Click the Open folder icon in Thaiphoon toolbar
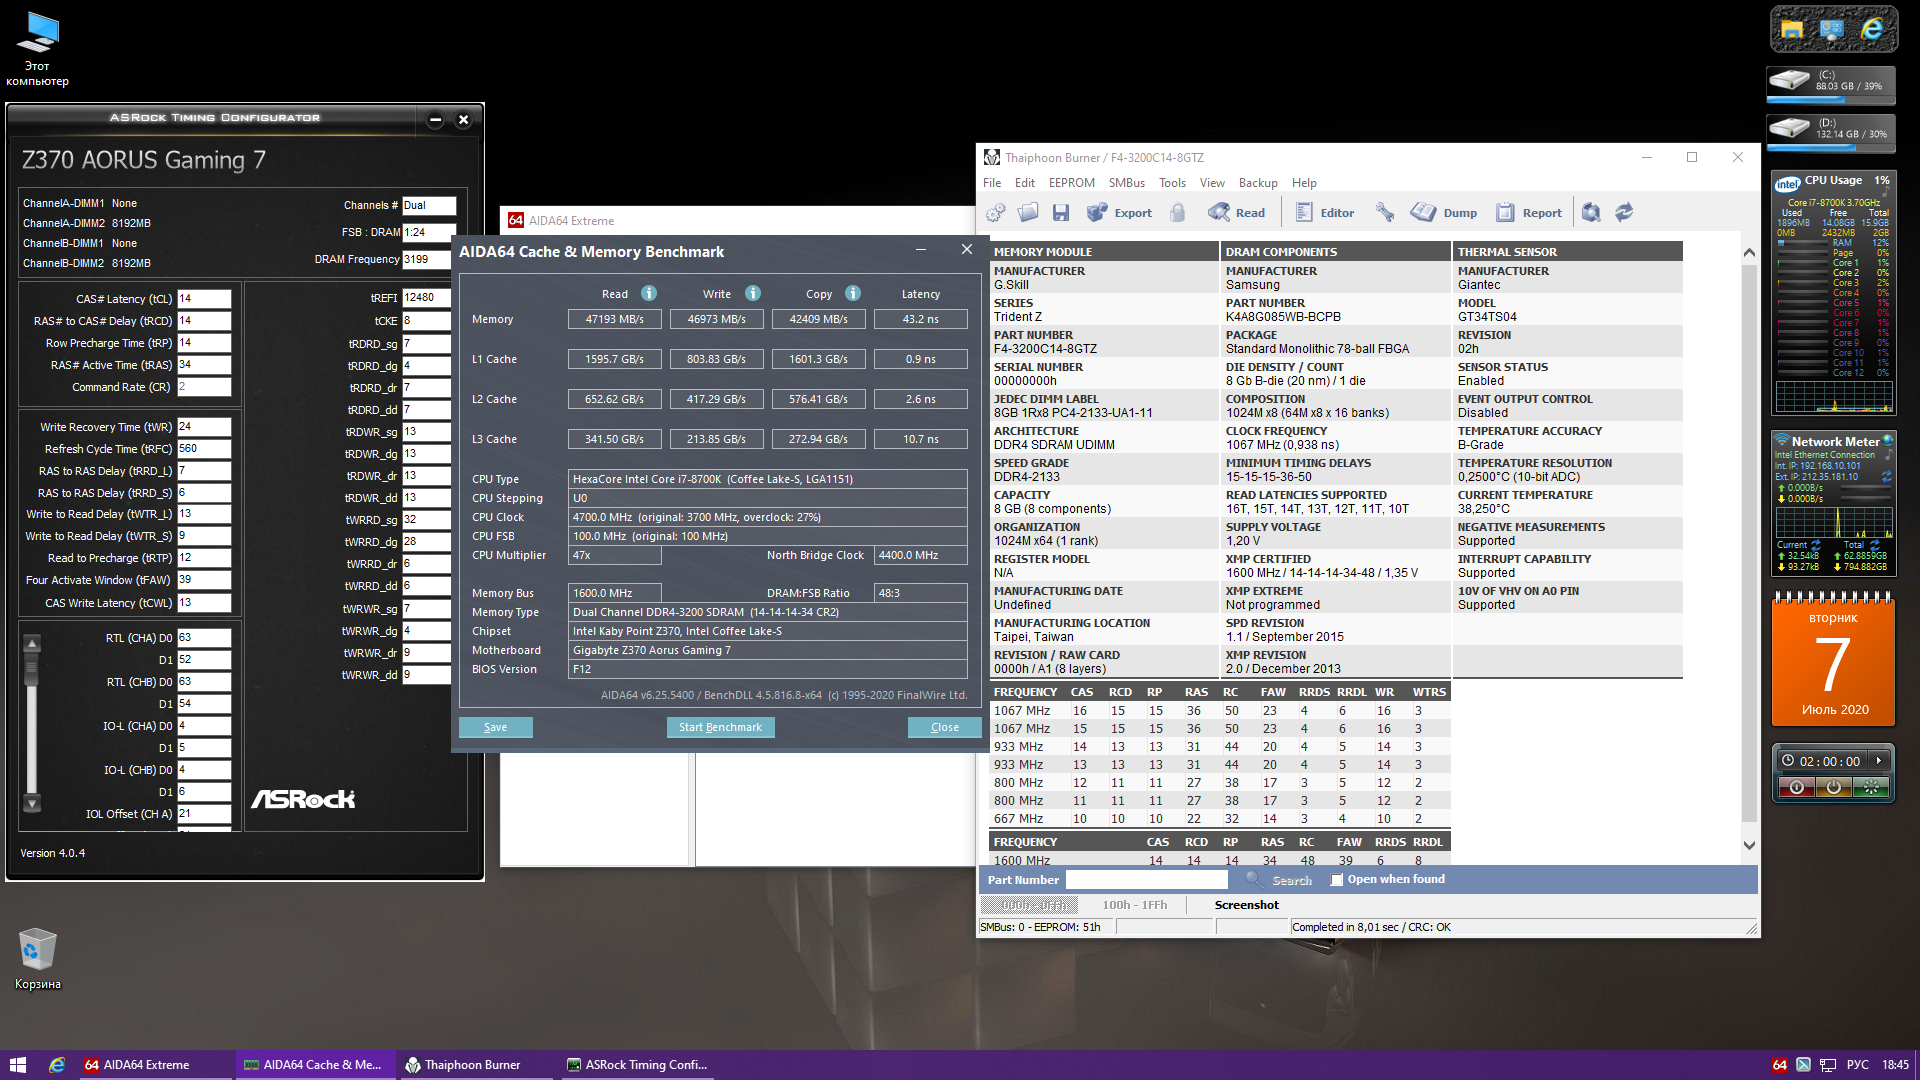 (1028, 212)
